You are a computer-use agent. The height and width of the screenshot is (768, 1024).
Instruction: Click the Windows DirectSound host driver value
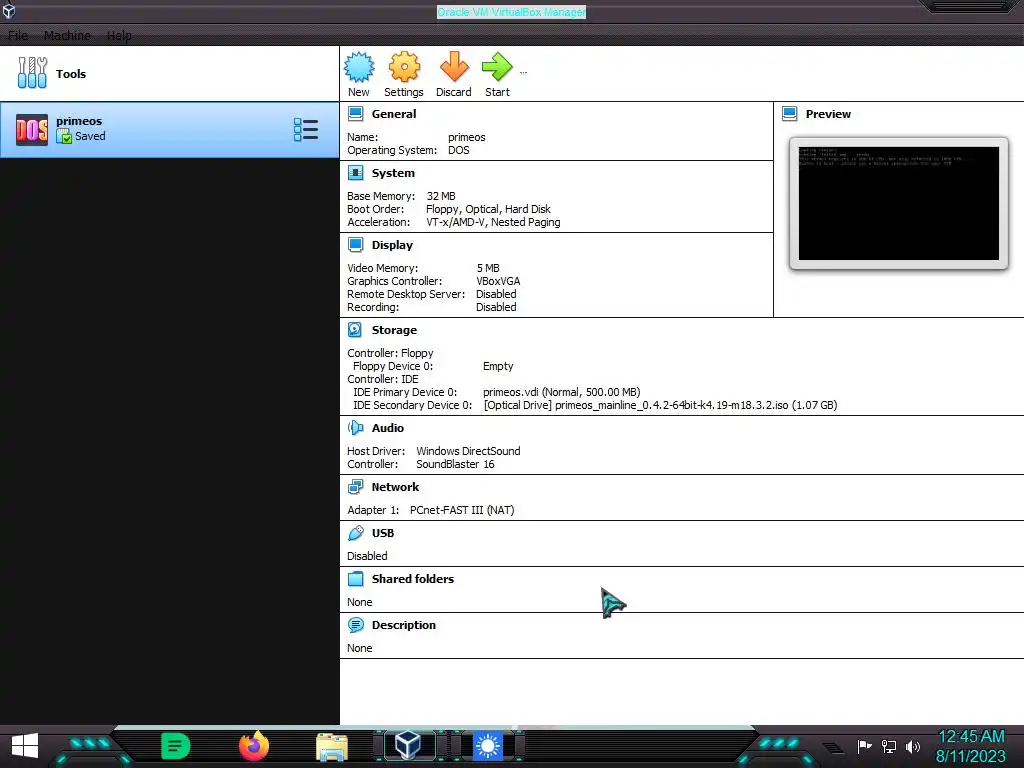coord(468,451)
